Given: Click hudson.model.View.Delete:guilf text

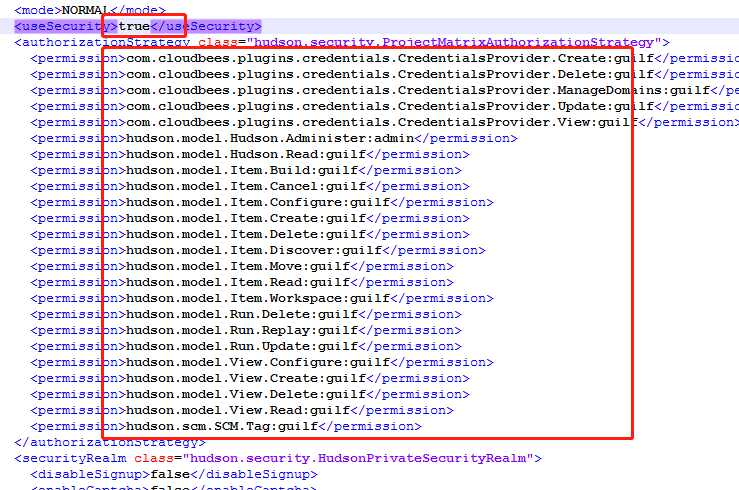Looking at the screenshot, I should pos(246,395).
